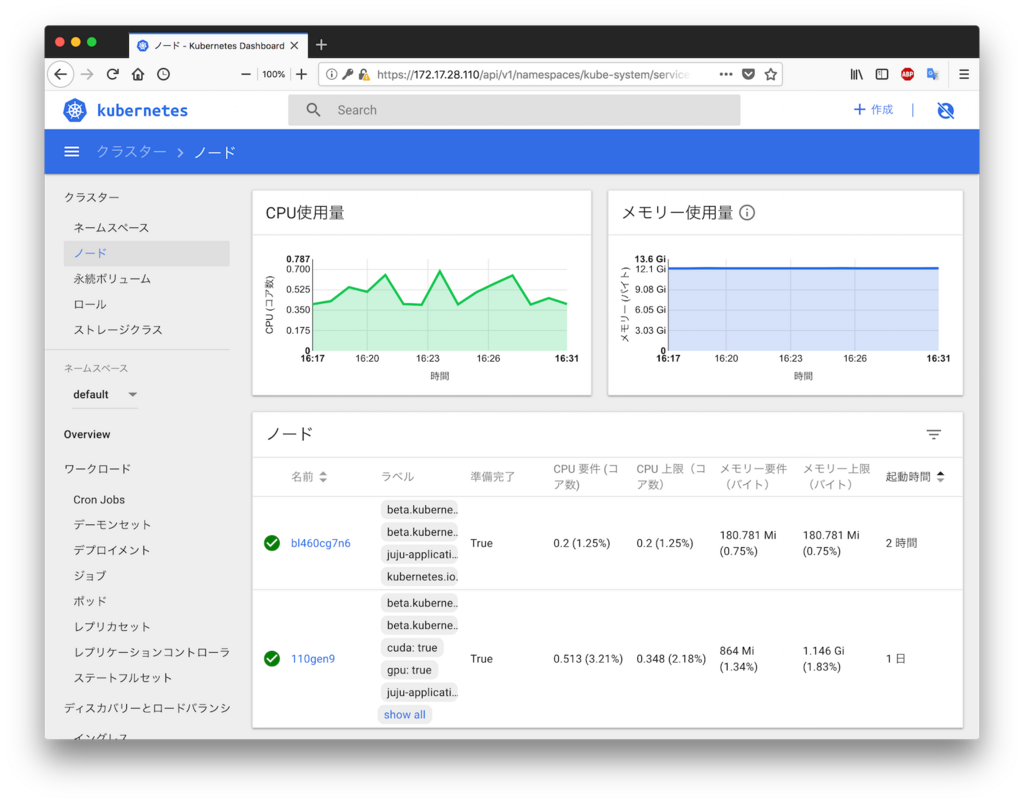Open the hamburger navigation menu icon
This screenshot has height=803, width=1024.
pyautogui.click(x=70, y=151)
